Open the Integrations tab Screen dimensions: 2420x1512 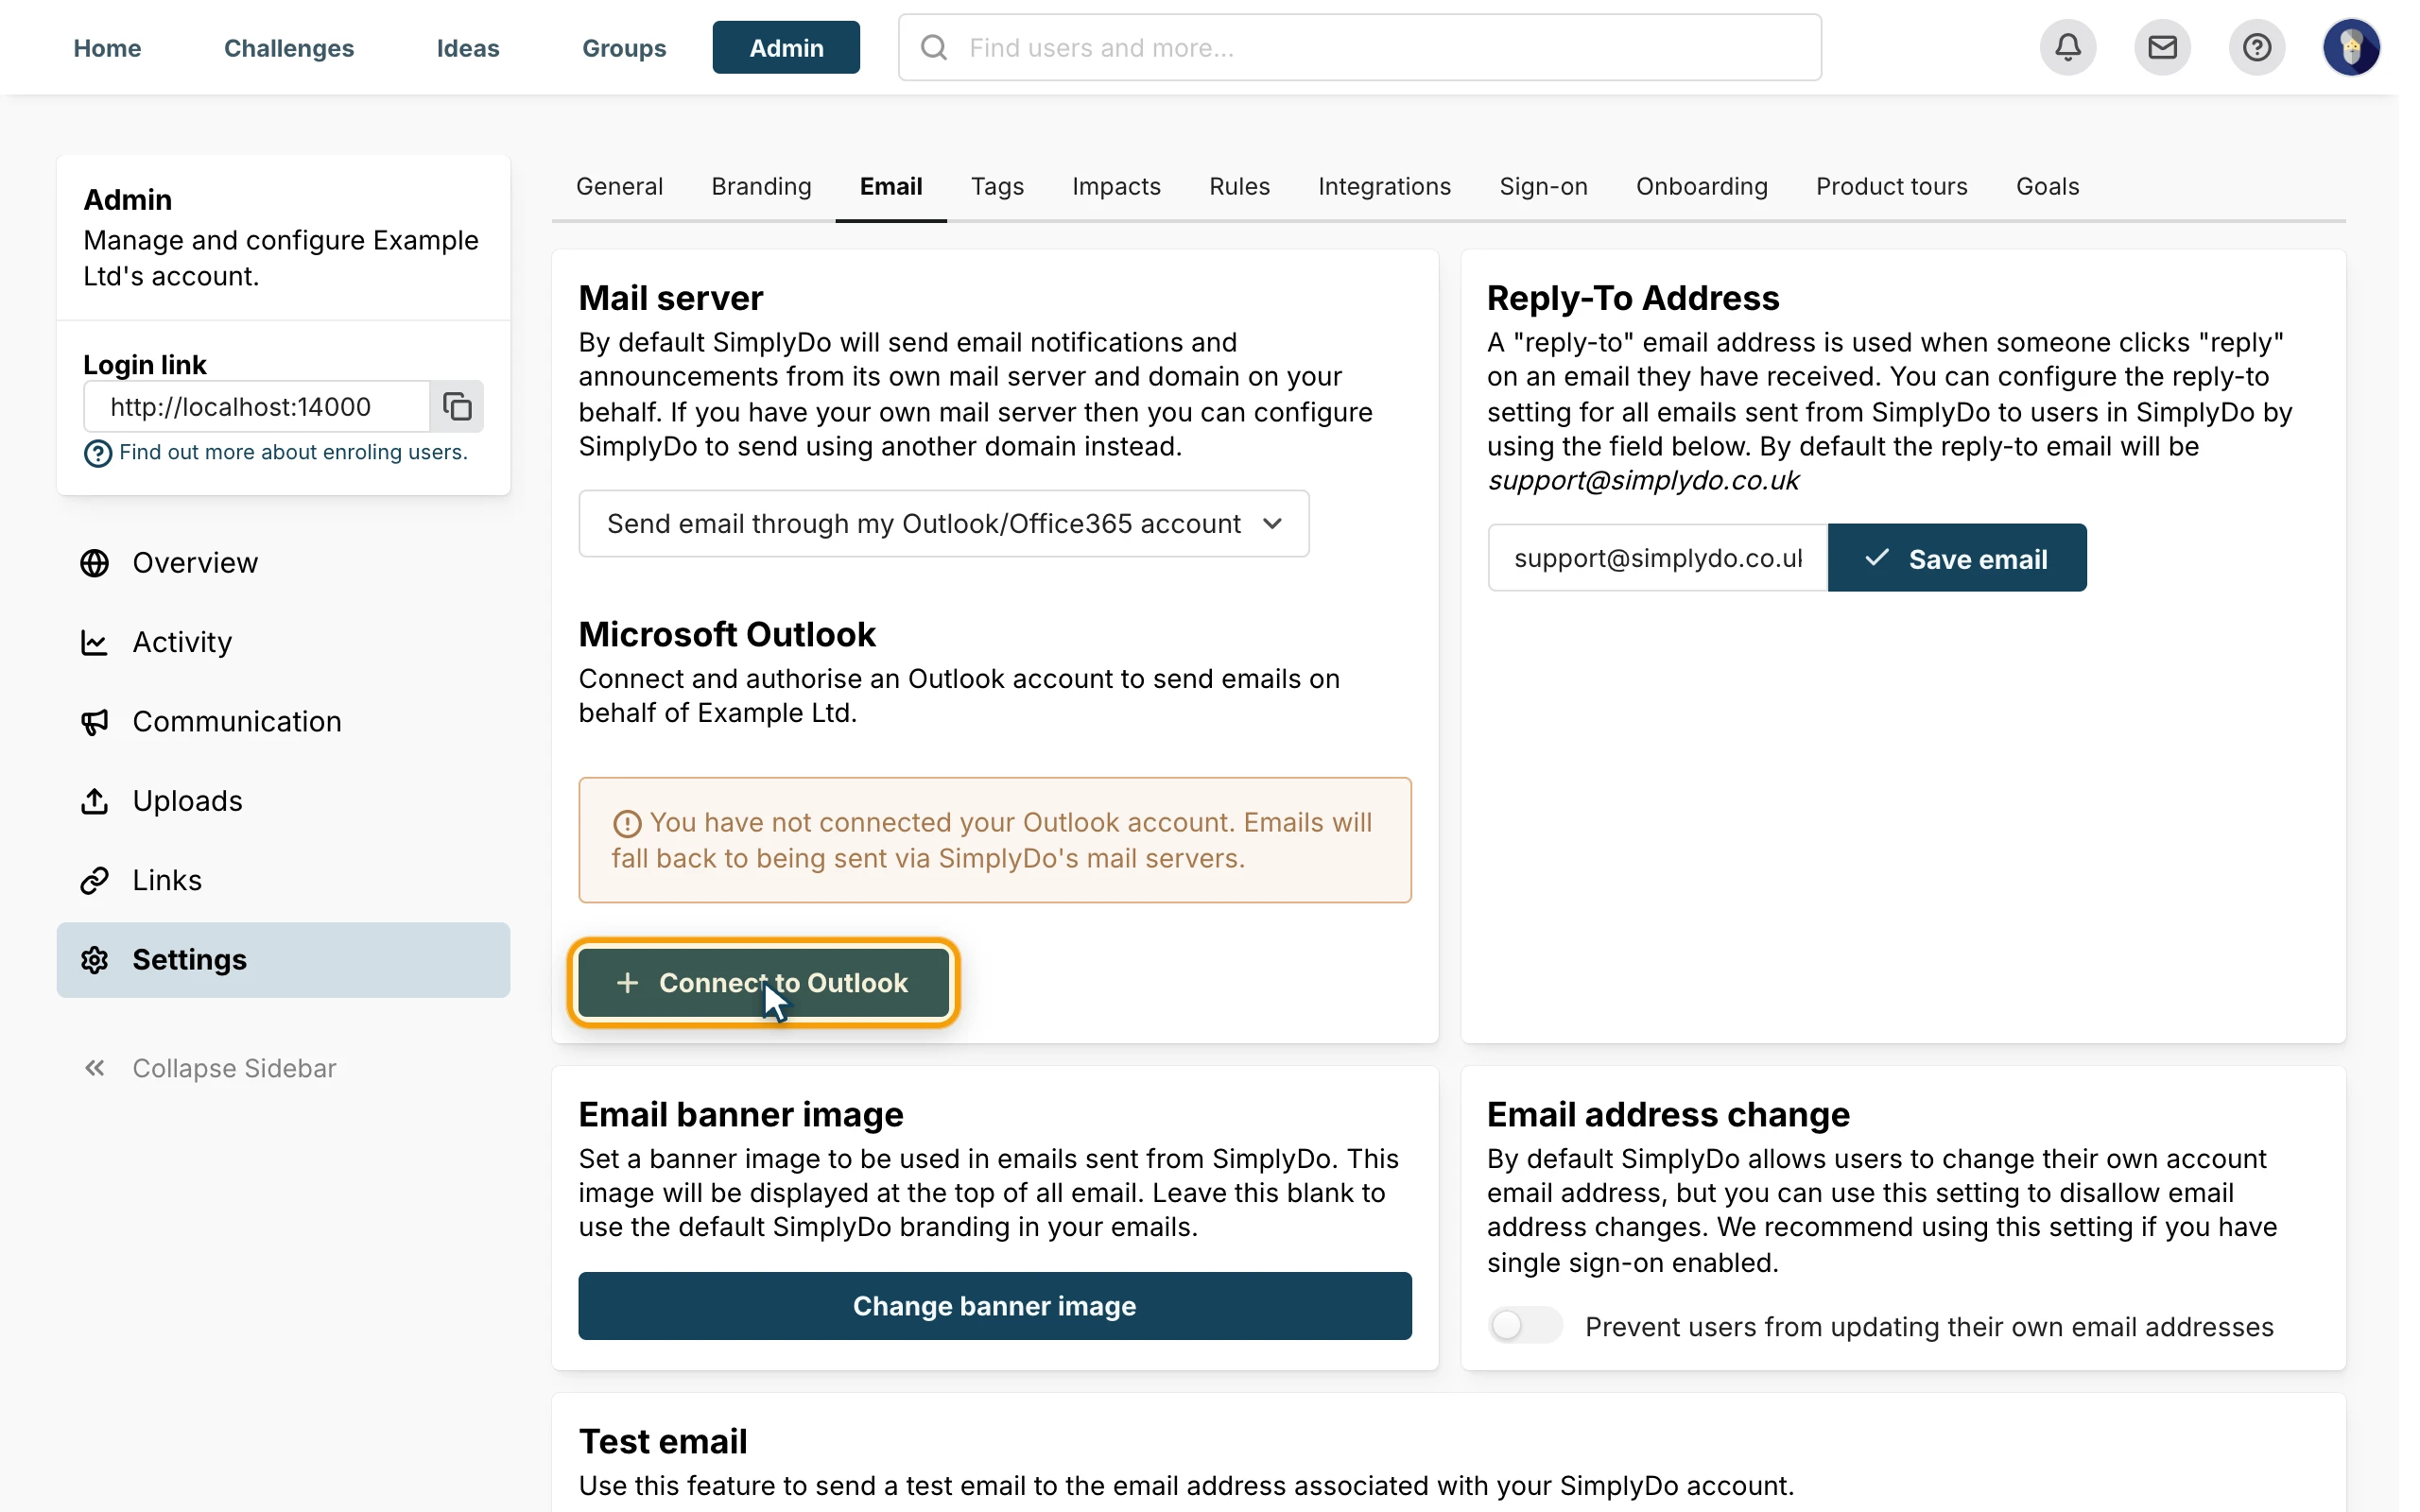[x=1384, y=186]
